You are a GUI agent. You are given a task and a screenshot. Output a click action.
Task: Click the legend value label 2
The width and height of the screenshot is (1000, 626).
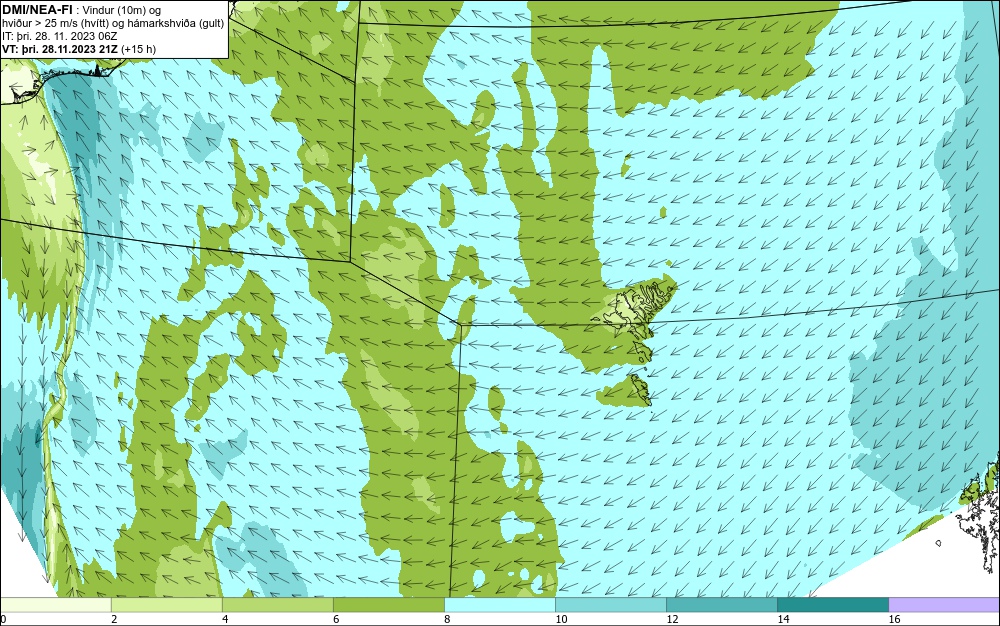tap(114, 619)
